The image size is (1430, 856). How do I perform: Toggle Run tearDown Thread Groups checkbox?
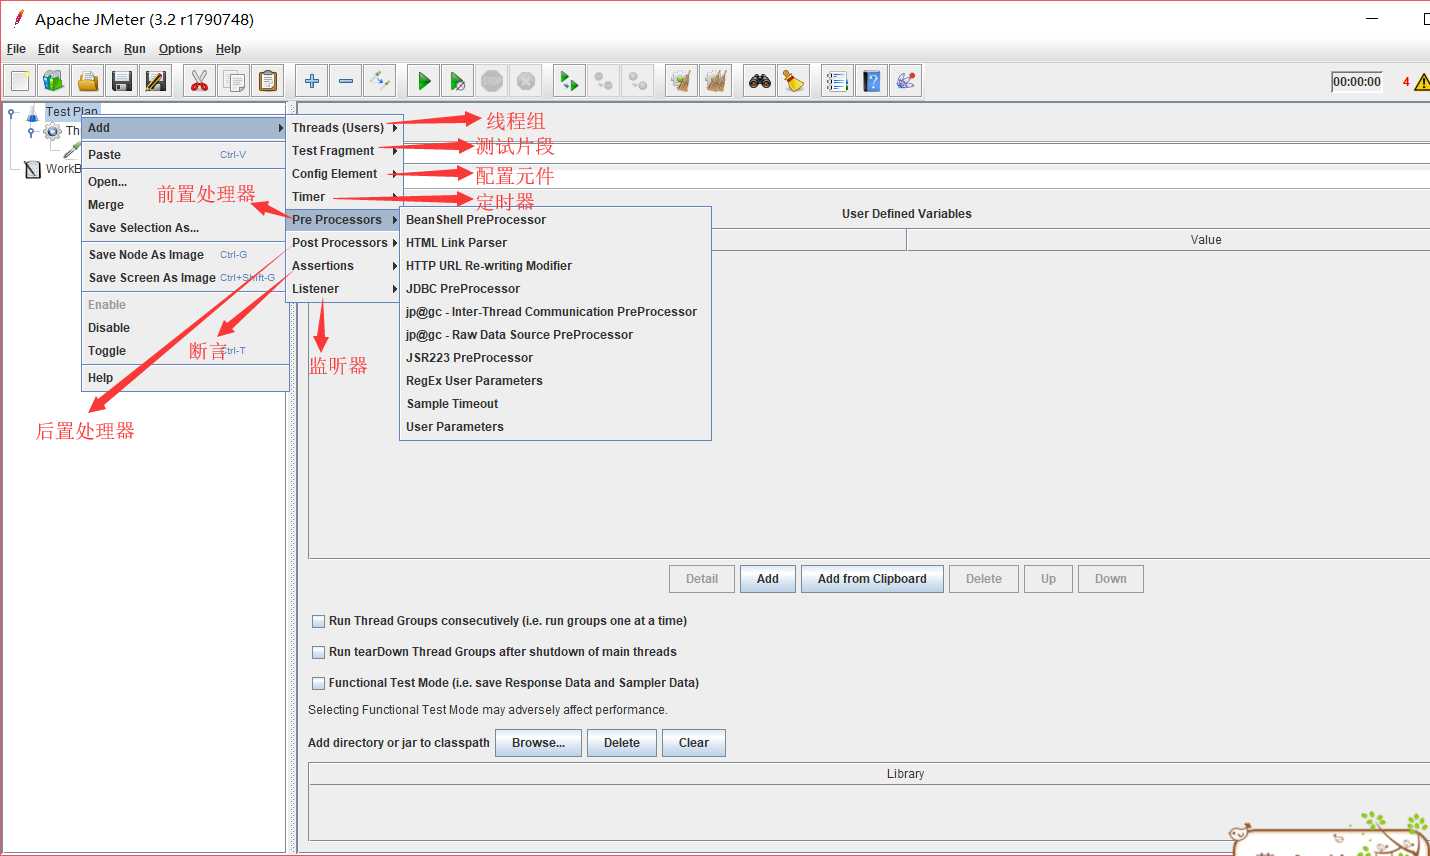tap(319, 652)
